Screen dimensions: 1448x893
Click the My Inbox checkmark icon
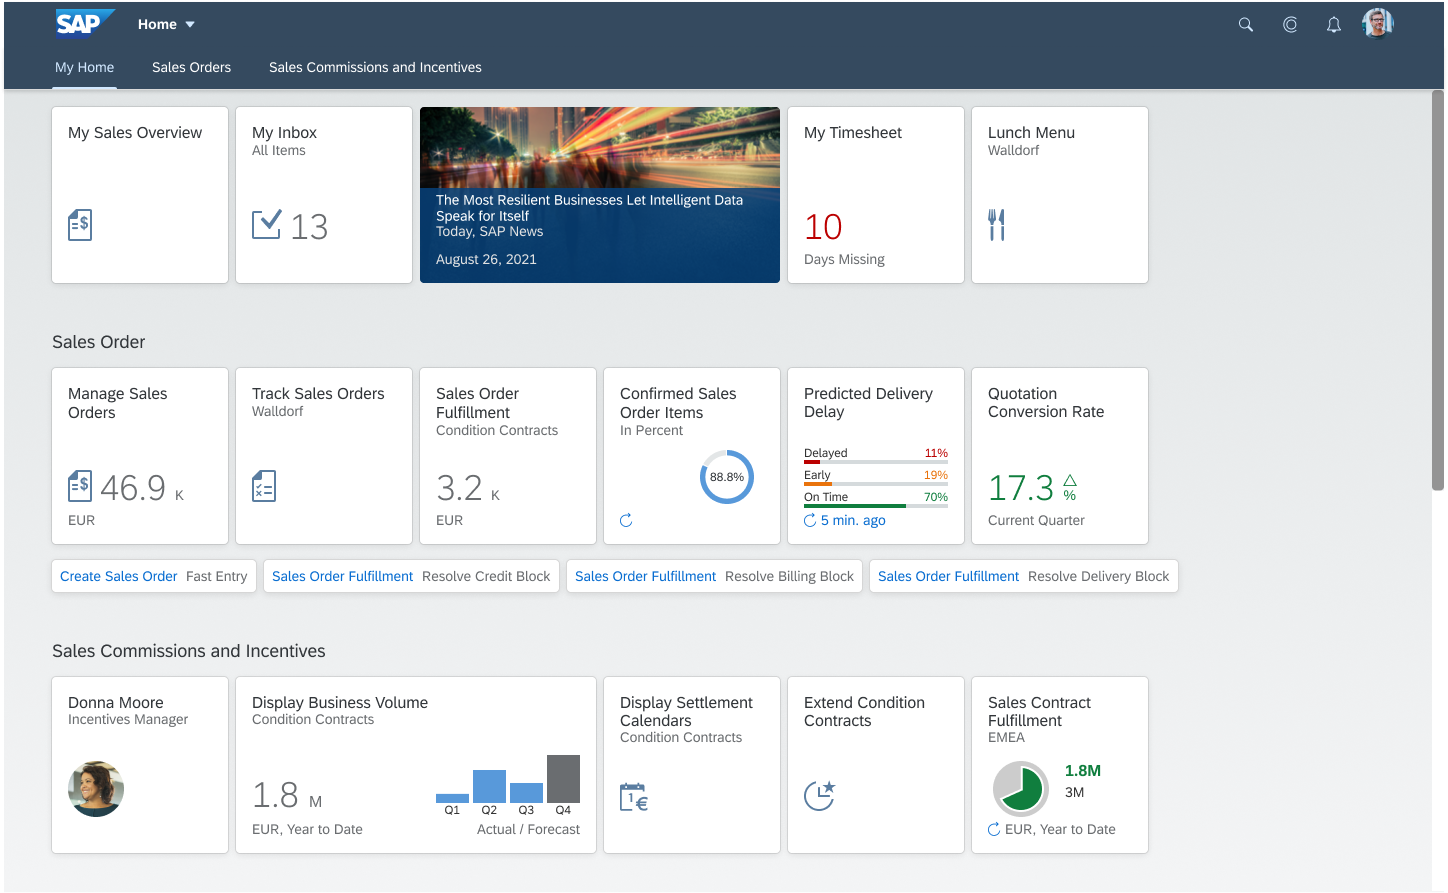267,225
